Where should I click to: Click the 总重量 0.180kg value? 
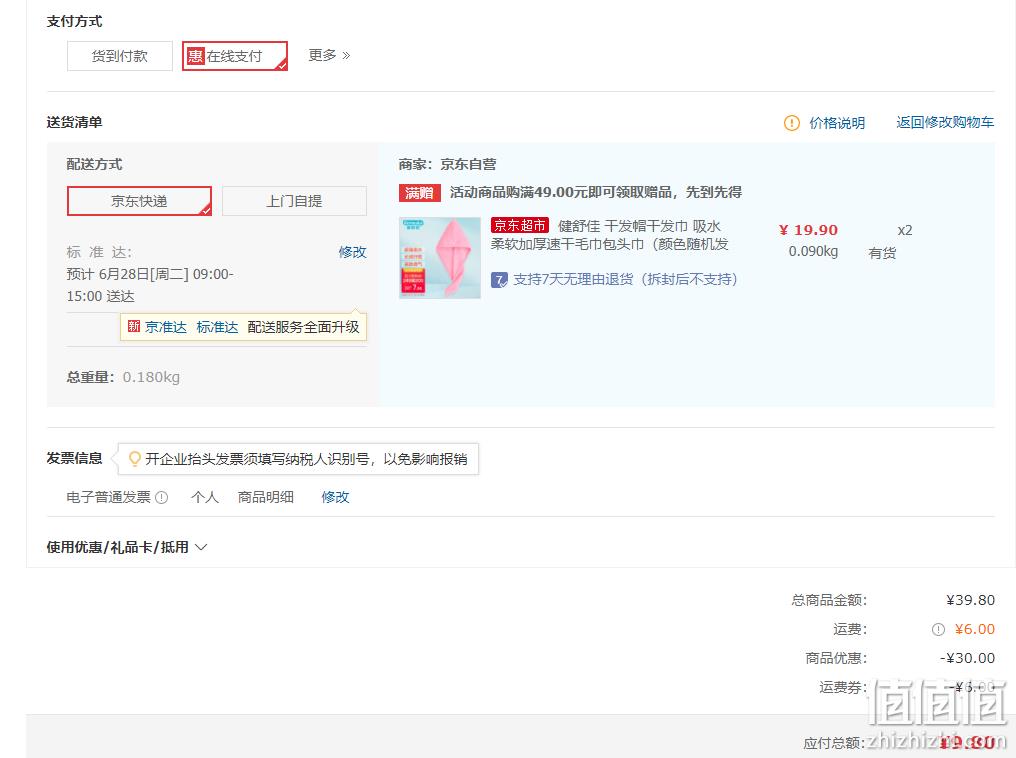point(151,377)
